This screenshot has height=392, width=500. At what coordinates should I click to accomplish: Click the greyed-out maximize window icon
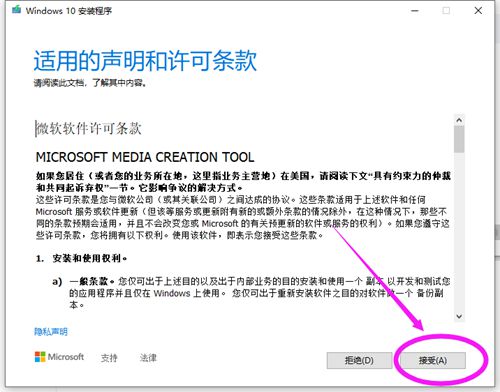(446, 11)
